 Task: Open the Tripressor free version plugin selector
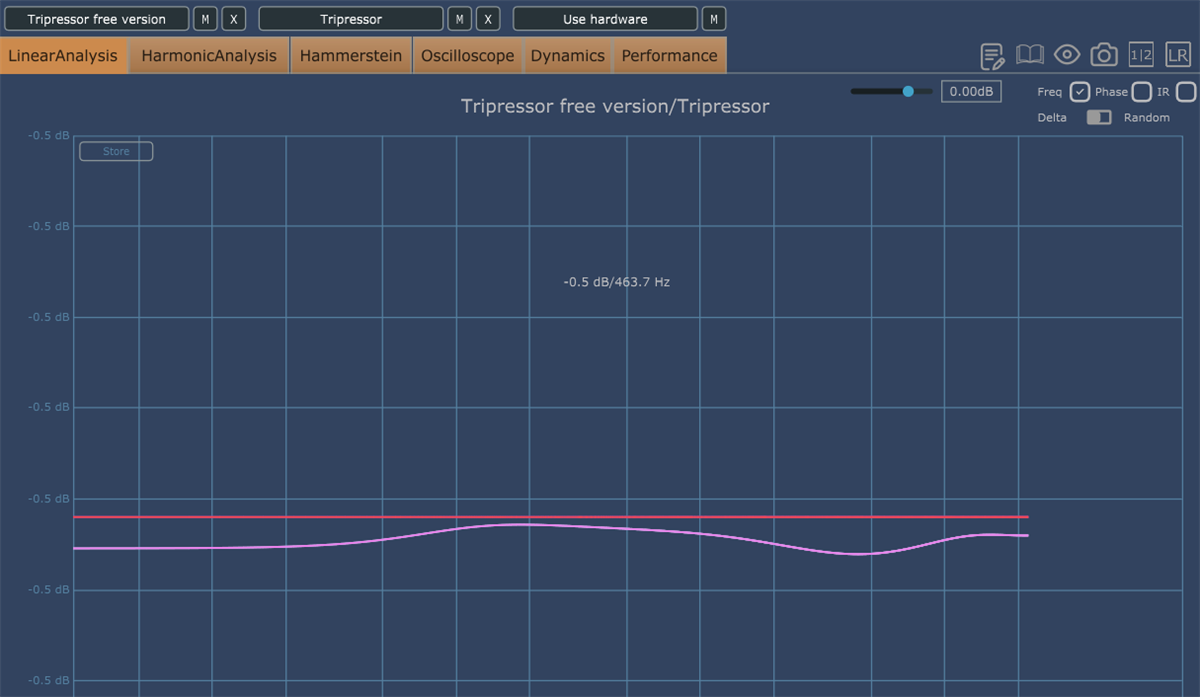pos(96,19)
